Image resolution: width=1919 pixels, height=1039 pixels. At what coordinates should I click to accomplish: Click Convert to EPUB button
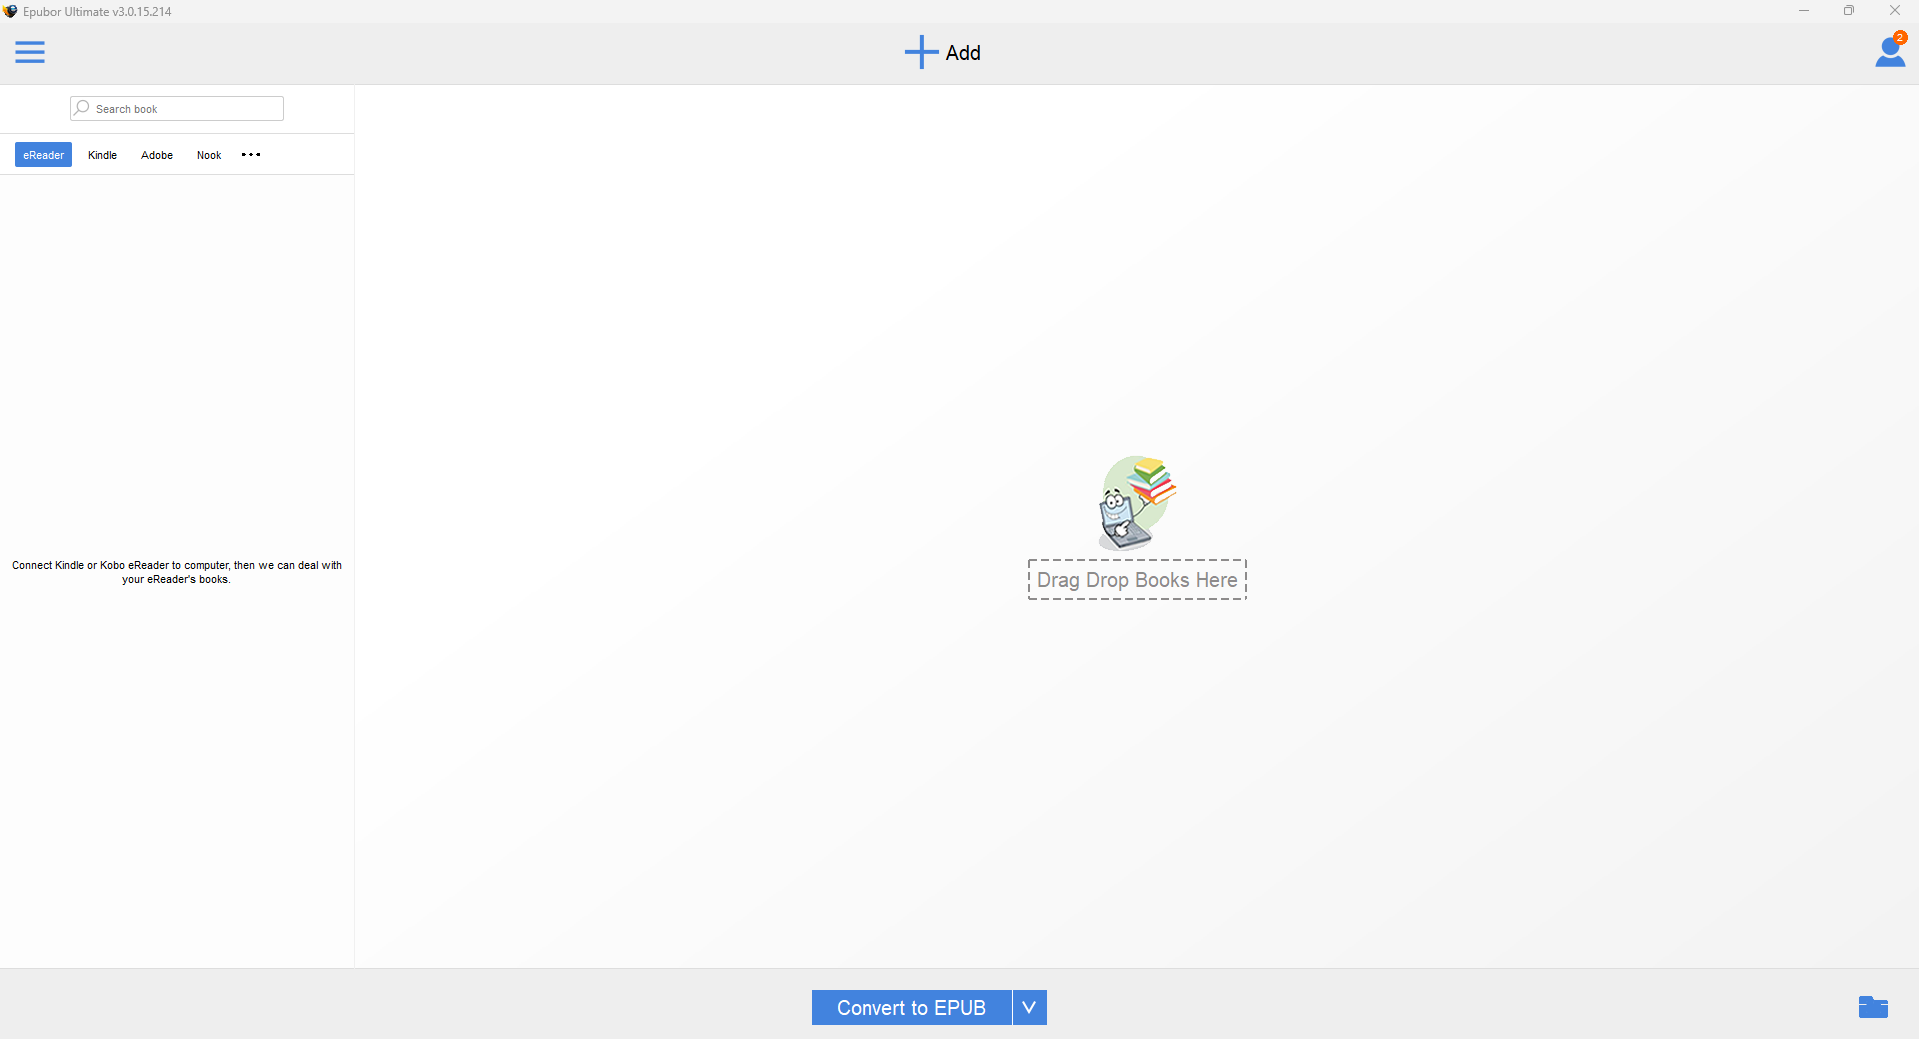(x=911, y=1008)
